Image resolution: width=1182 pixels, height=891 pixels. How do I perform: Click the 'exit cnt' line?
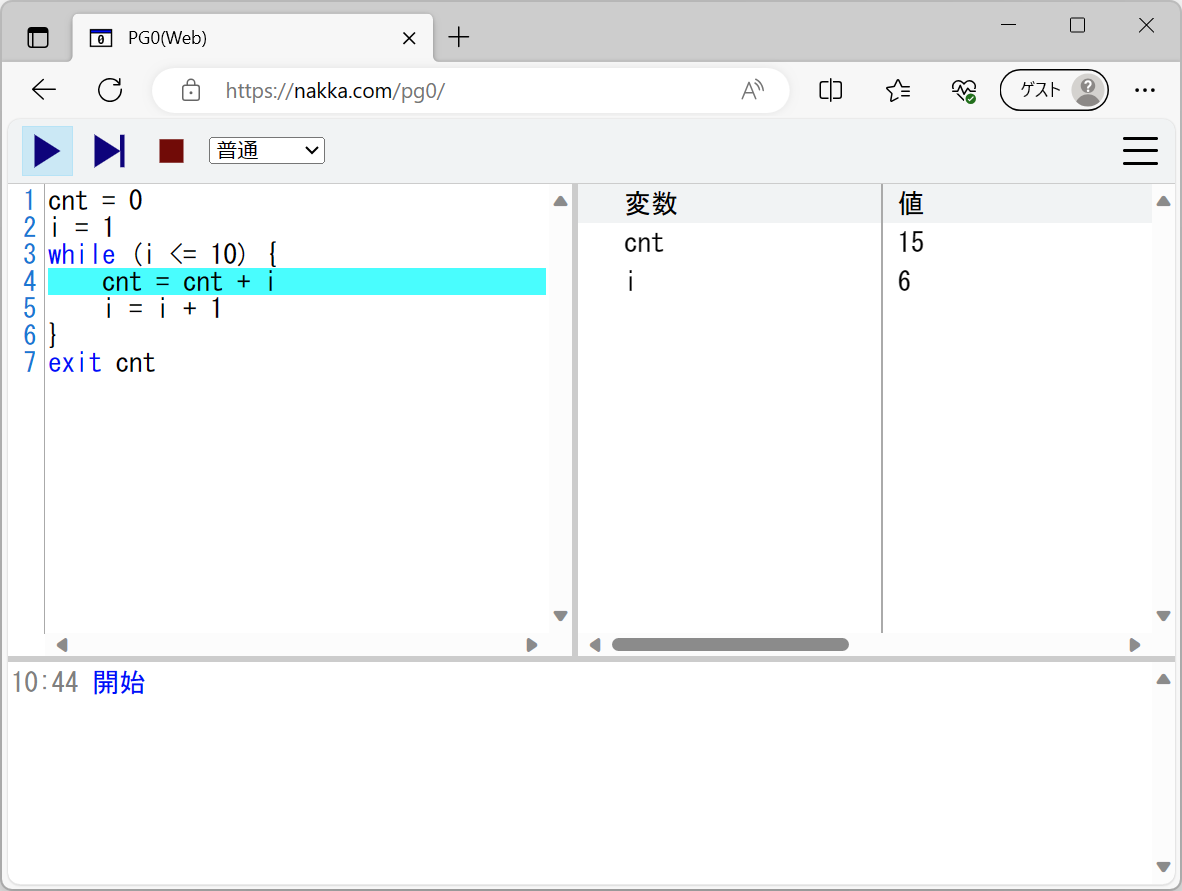click(x=102, y=363)
